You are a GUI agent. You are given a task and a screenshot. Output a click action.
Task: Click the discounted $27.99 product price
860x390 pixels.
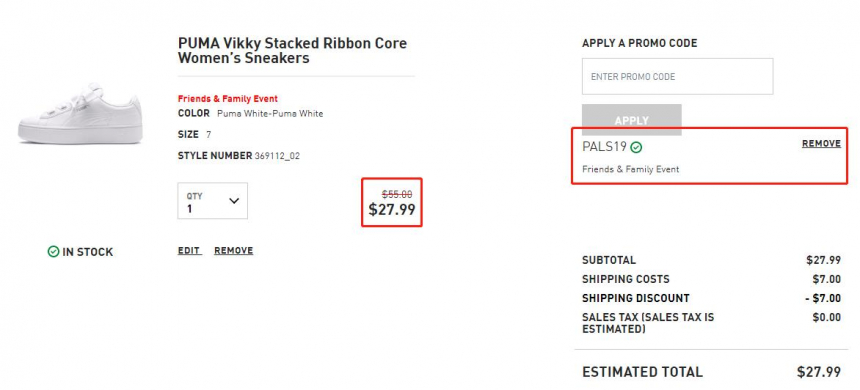pos(392,210)
